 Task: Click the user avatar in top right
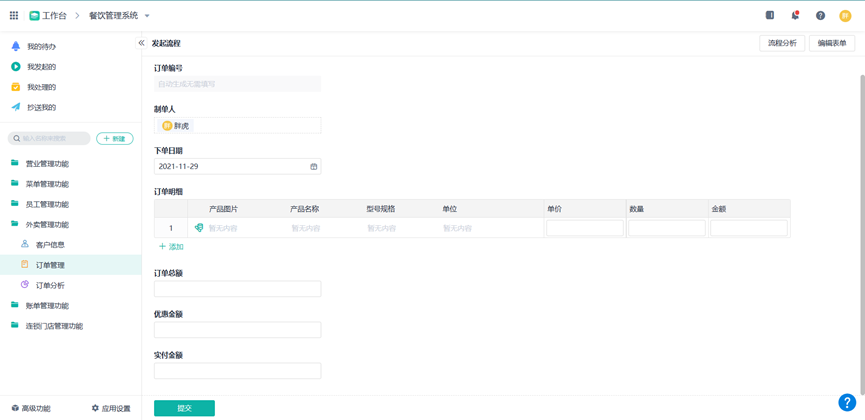[x=846, y=16]
